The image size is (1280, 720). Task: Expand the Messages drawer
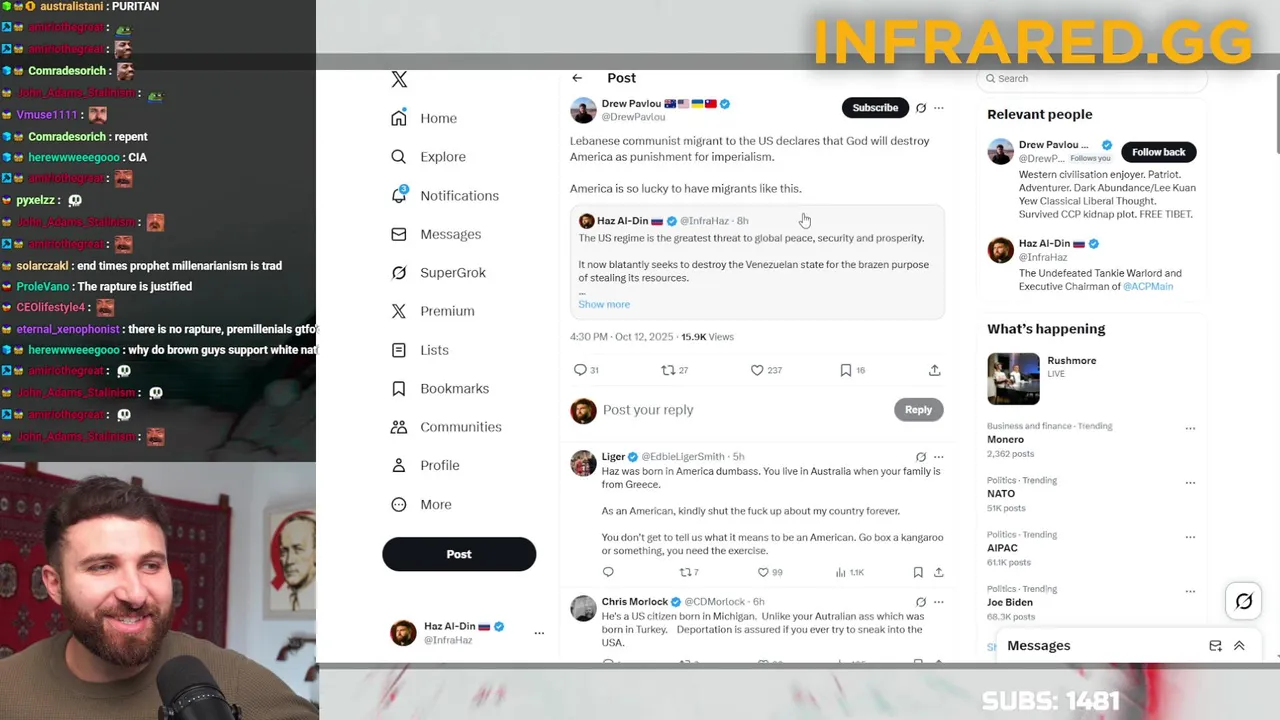[x=1239, y=646]
